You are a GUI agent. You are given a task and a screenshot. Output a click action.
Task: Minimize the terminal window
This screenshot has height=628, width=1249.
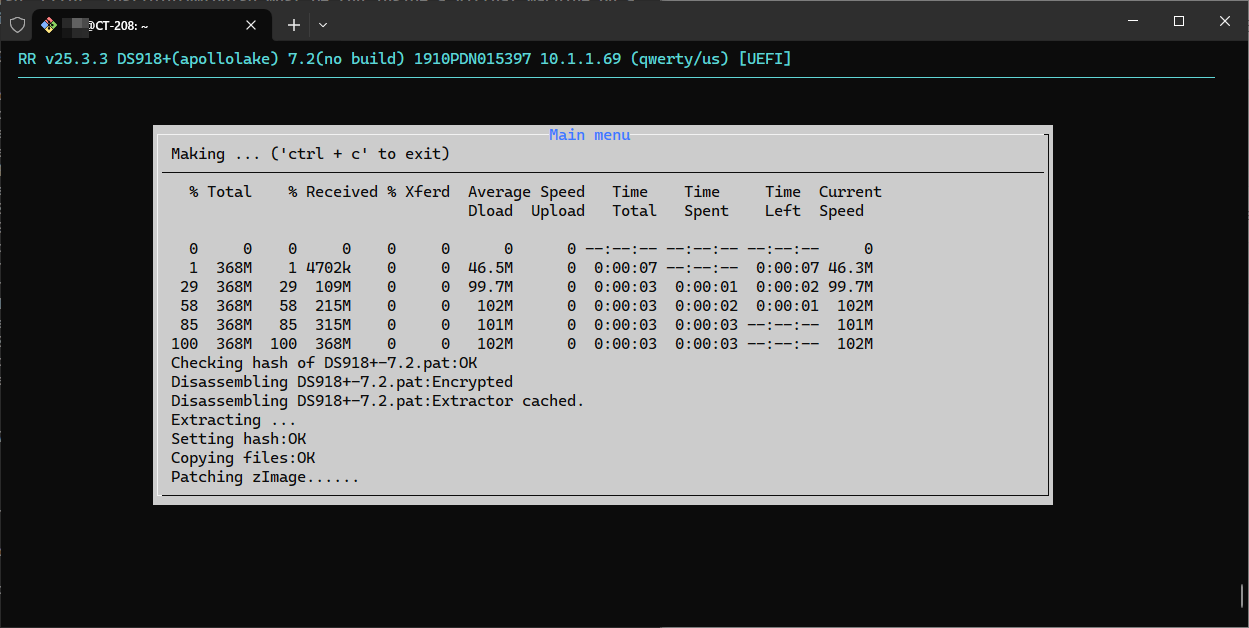(x=1132, y=21)
